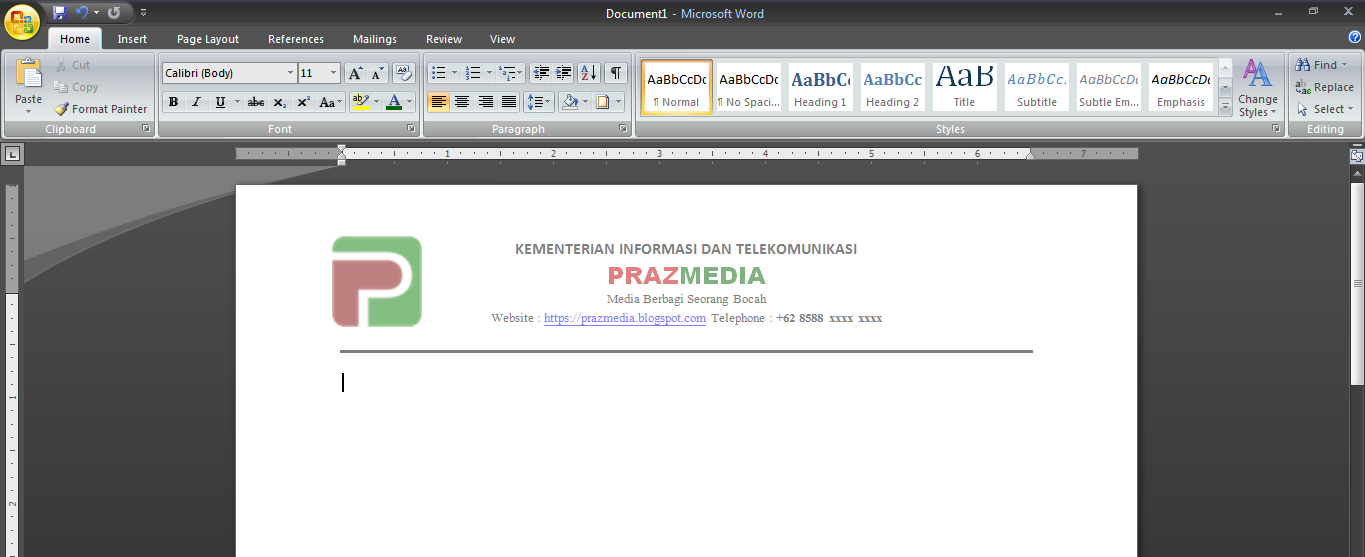Open Multilevel List dropdown

coord(511,73)
